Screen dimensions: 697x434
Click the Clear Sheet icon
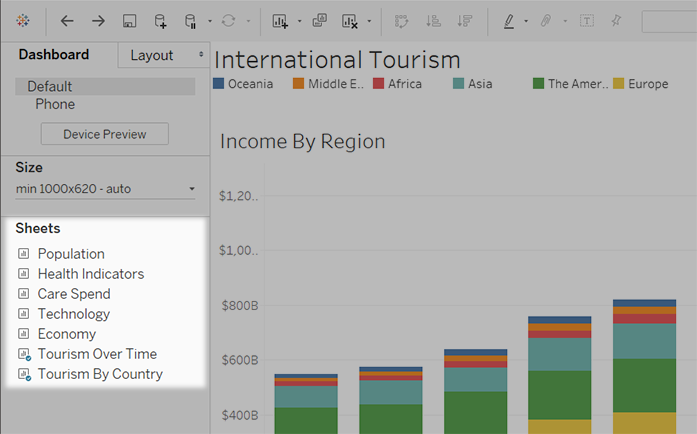[350, 21]
